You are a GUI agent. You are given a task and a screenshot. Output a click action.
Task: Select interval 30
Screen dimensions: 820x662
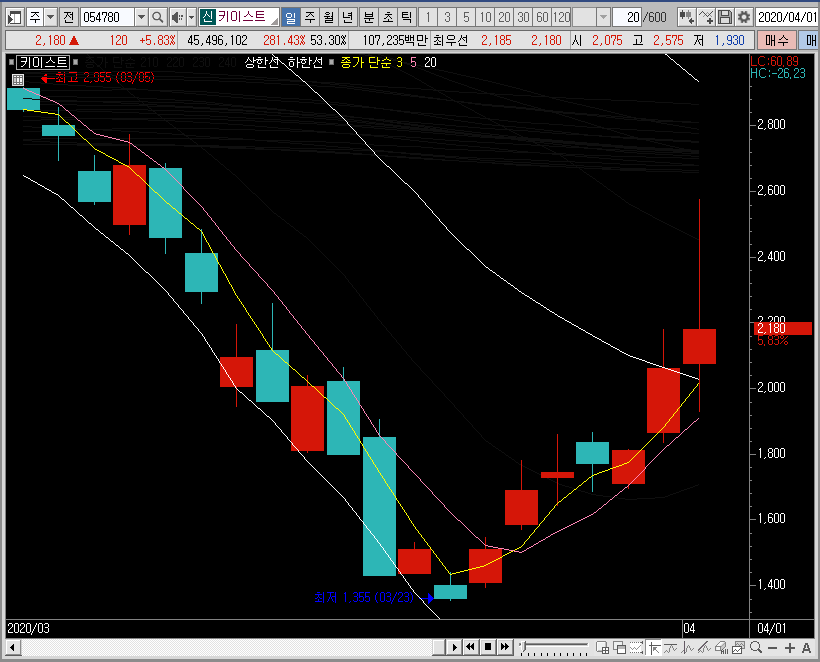click(523, 17)
